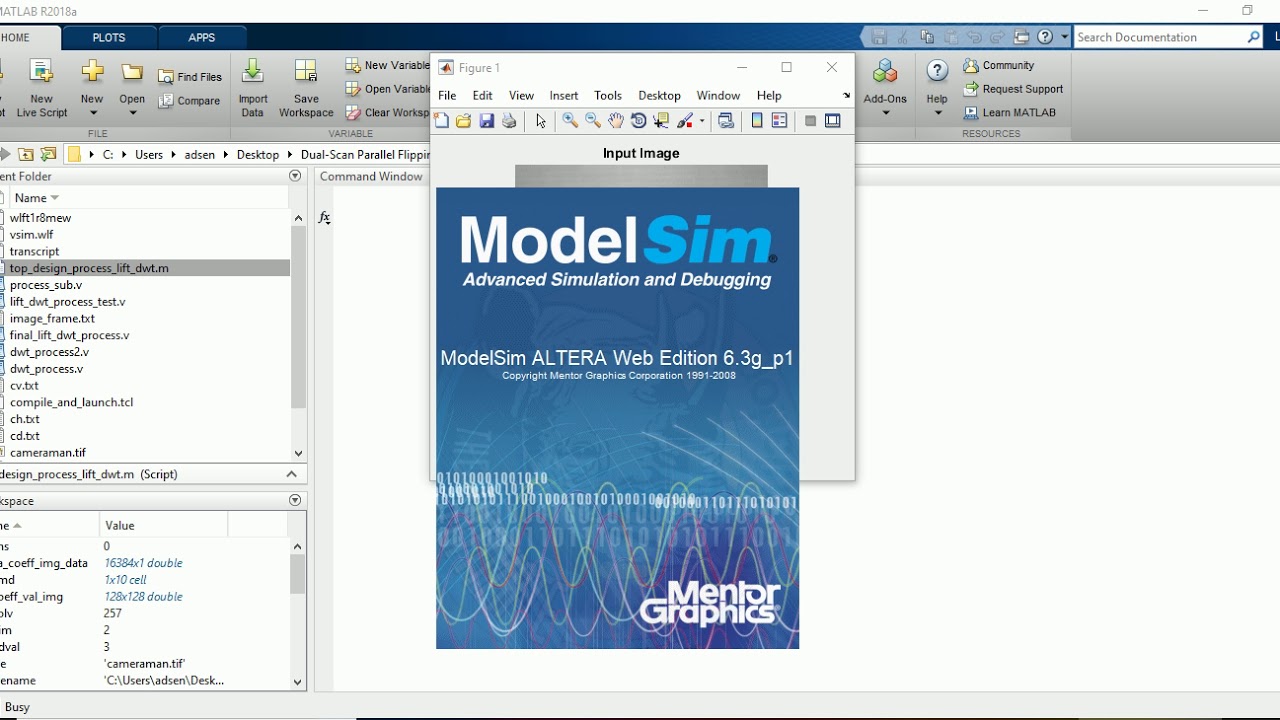Activate the Zoom Out tool in Figure 1
1280x720 pixels.
coord(593,121)
